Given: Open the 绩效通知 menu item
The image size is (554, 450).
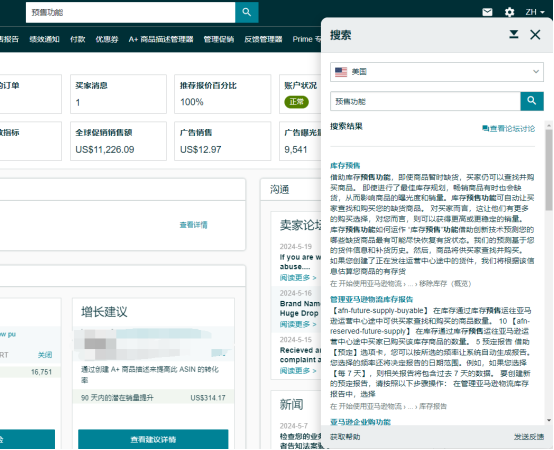Looking at the screenshot, I should point(45,39).
